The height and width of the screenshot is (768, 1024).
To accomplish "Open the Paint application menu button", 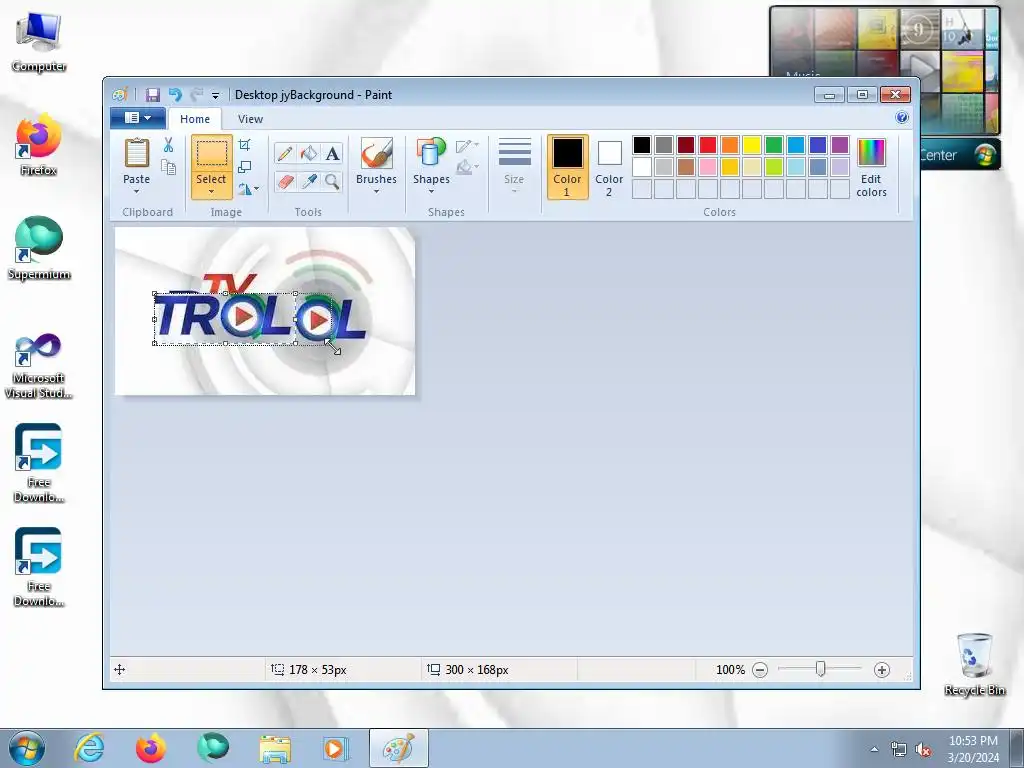I will [138, 118].
